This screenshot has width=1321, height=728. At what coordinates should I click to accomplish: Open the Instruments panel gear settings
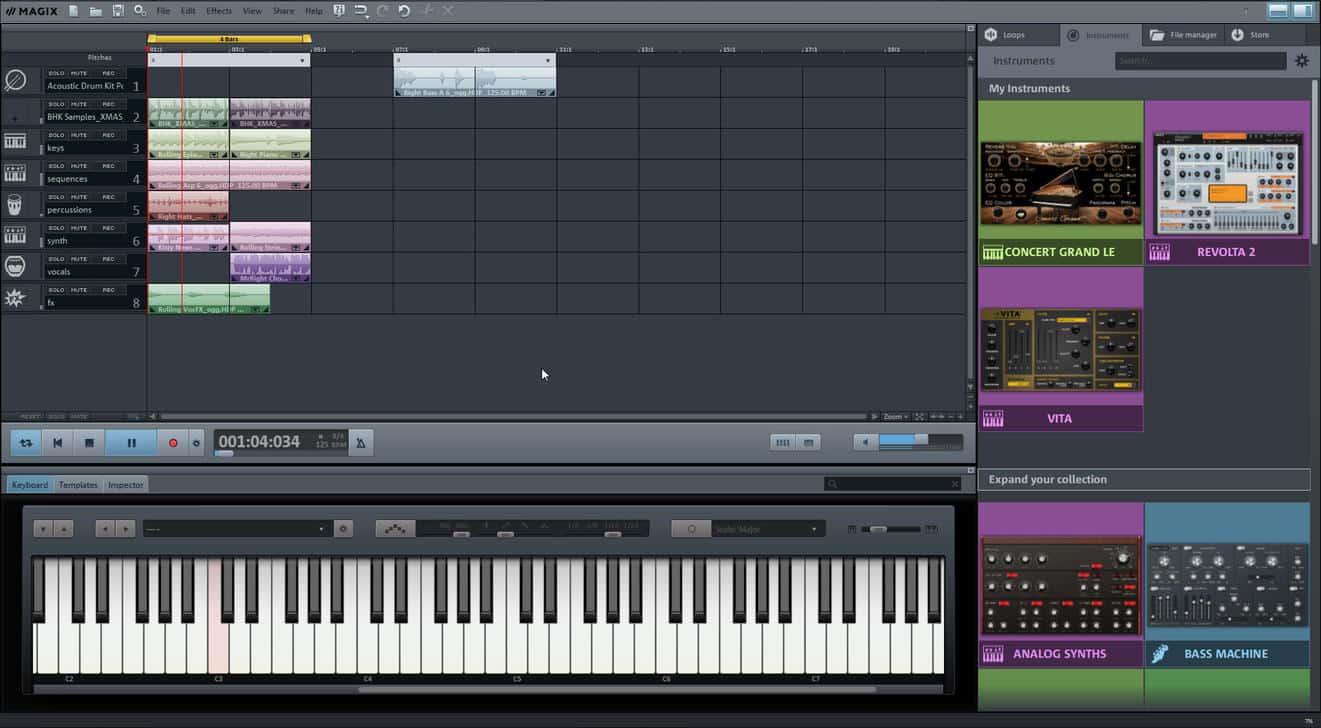pos(1301,61)
